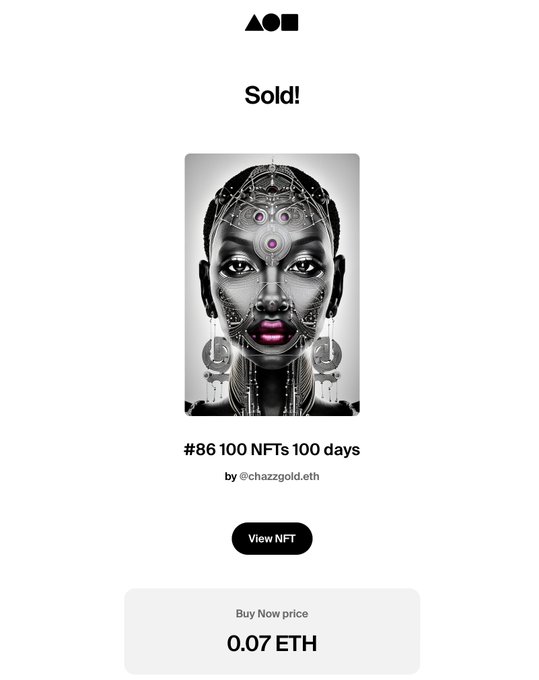This screenshot has height=680, width=539.
Task: Open the sold NFT artwork thumbnail
Action: tap(272, 284)
